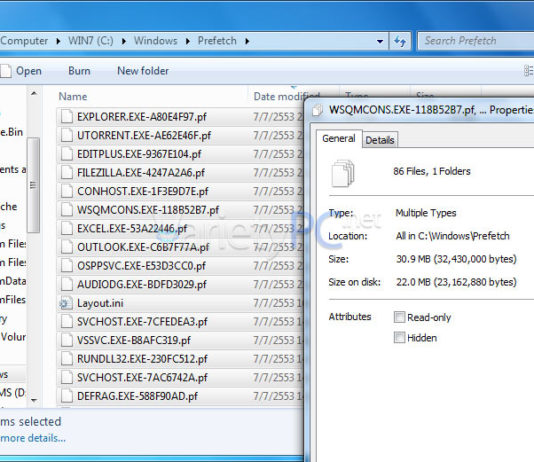
Task: Select the file name OSPPSVC.EXE-E53D3CC0.pf
Action: tap(141, 266)
